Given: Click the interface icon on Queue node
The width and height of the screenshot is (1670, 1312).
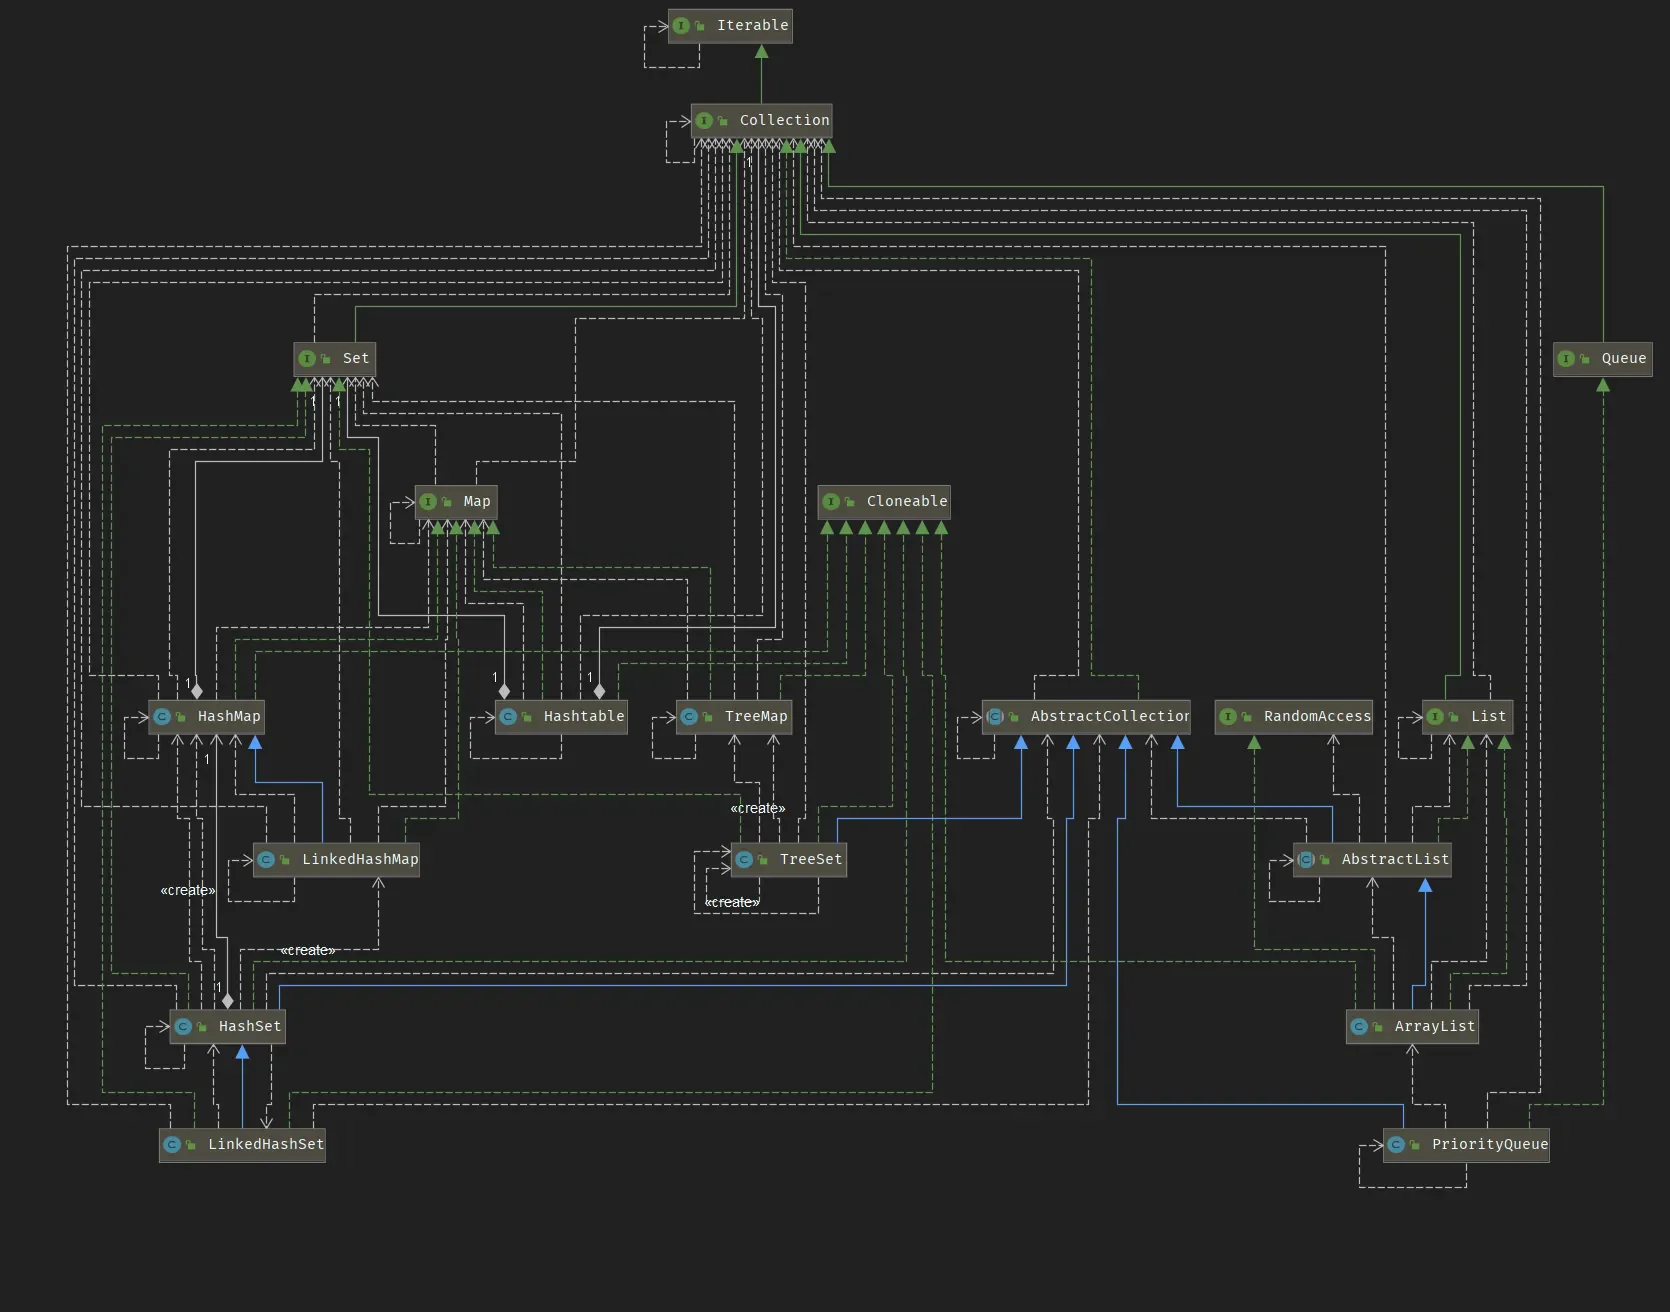Looking at the screenshot, I should pyautogui.click(x=1566, y=359).
